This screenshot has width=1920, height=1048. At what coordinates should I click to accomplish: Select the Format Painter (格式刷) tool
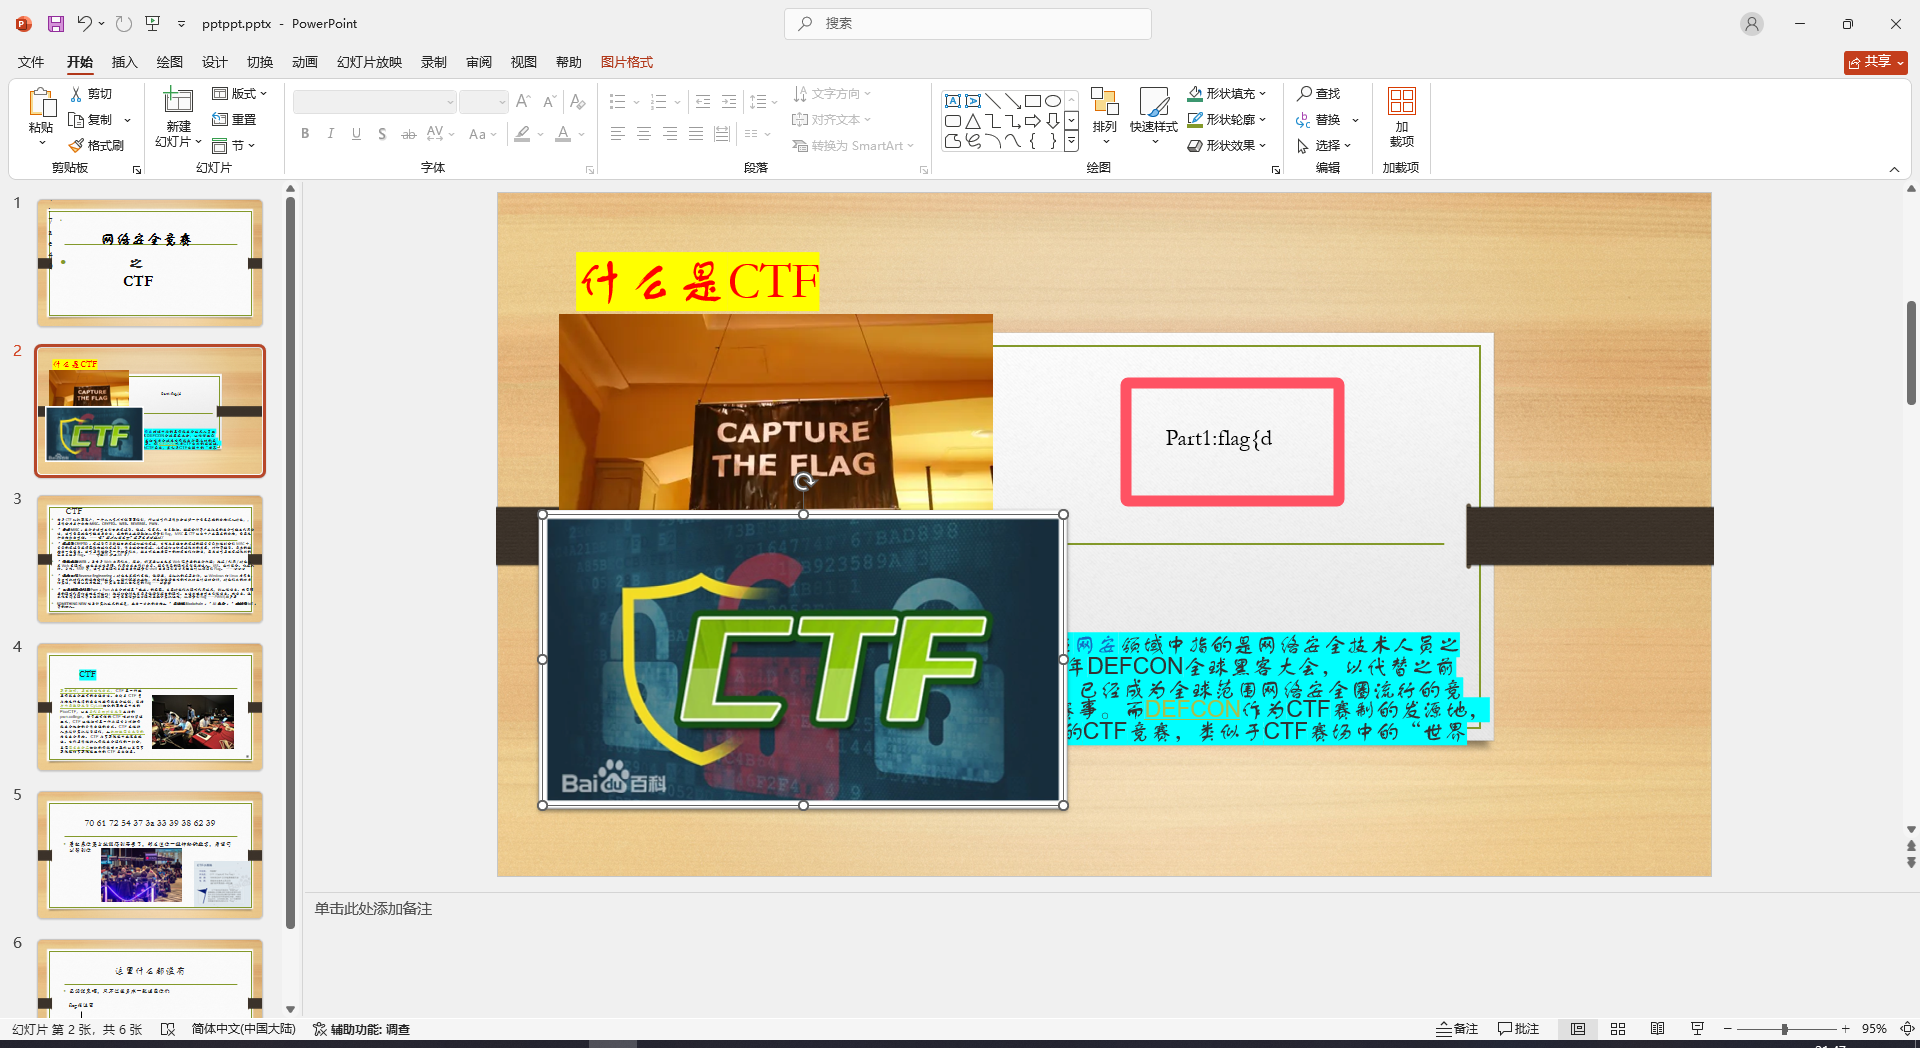[x=97, y=146]
